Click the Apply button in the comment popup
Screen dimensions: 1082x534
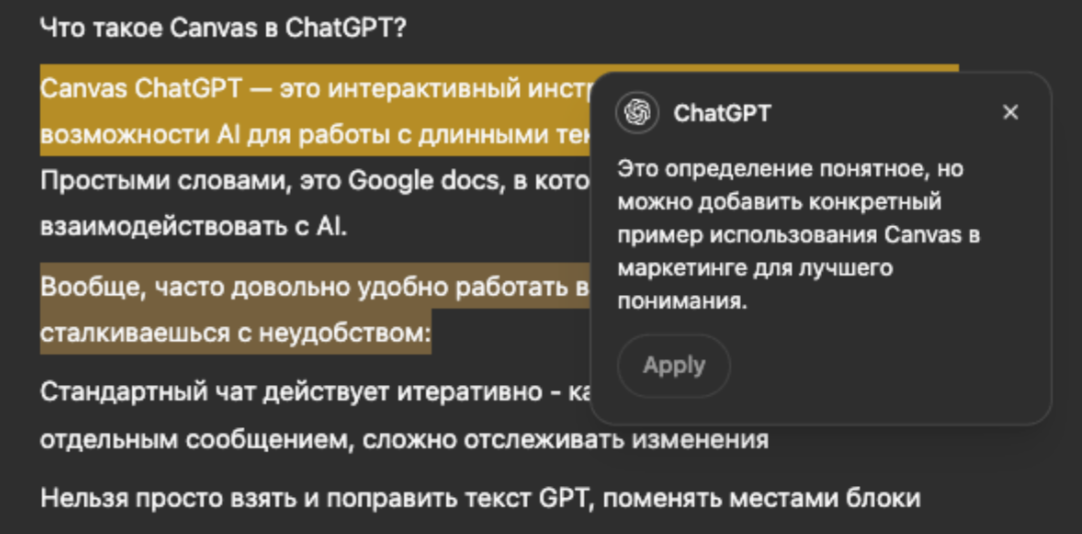(673, 366)
